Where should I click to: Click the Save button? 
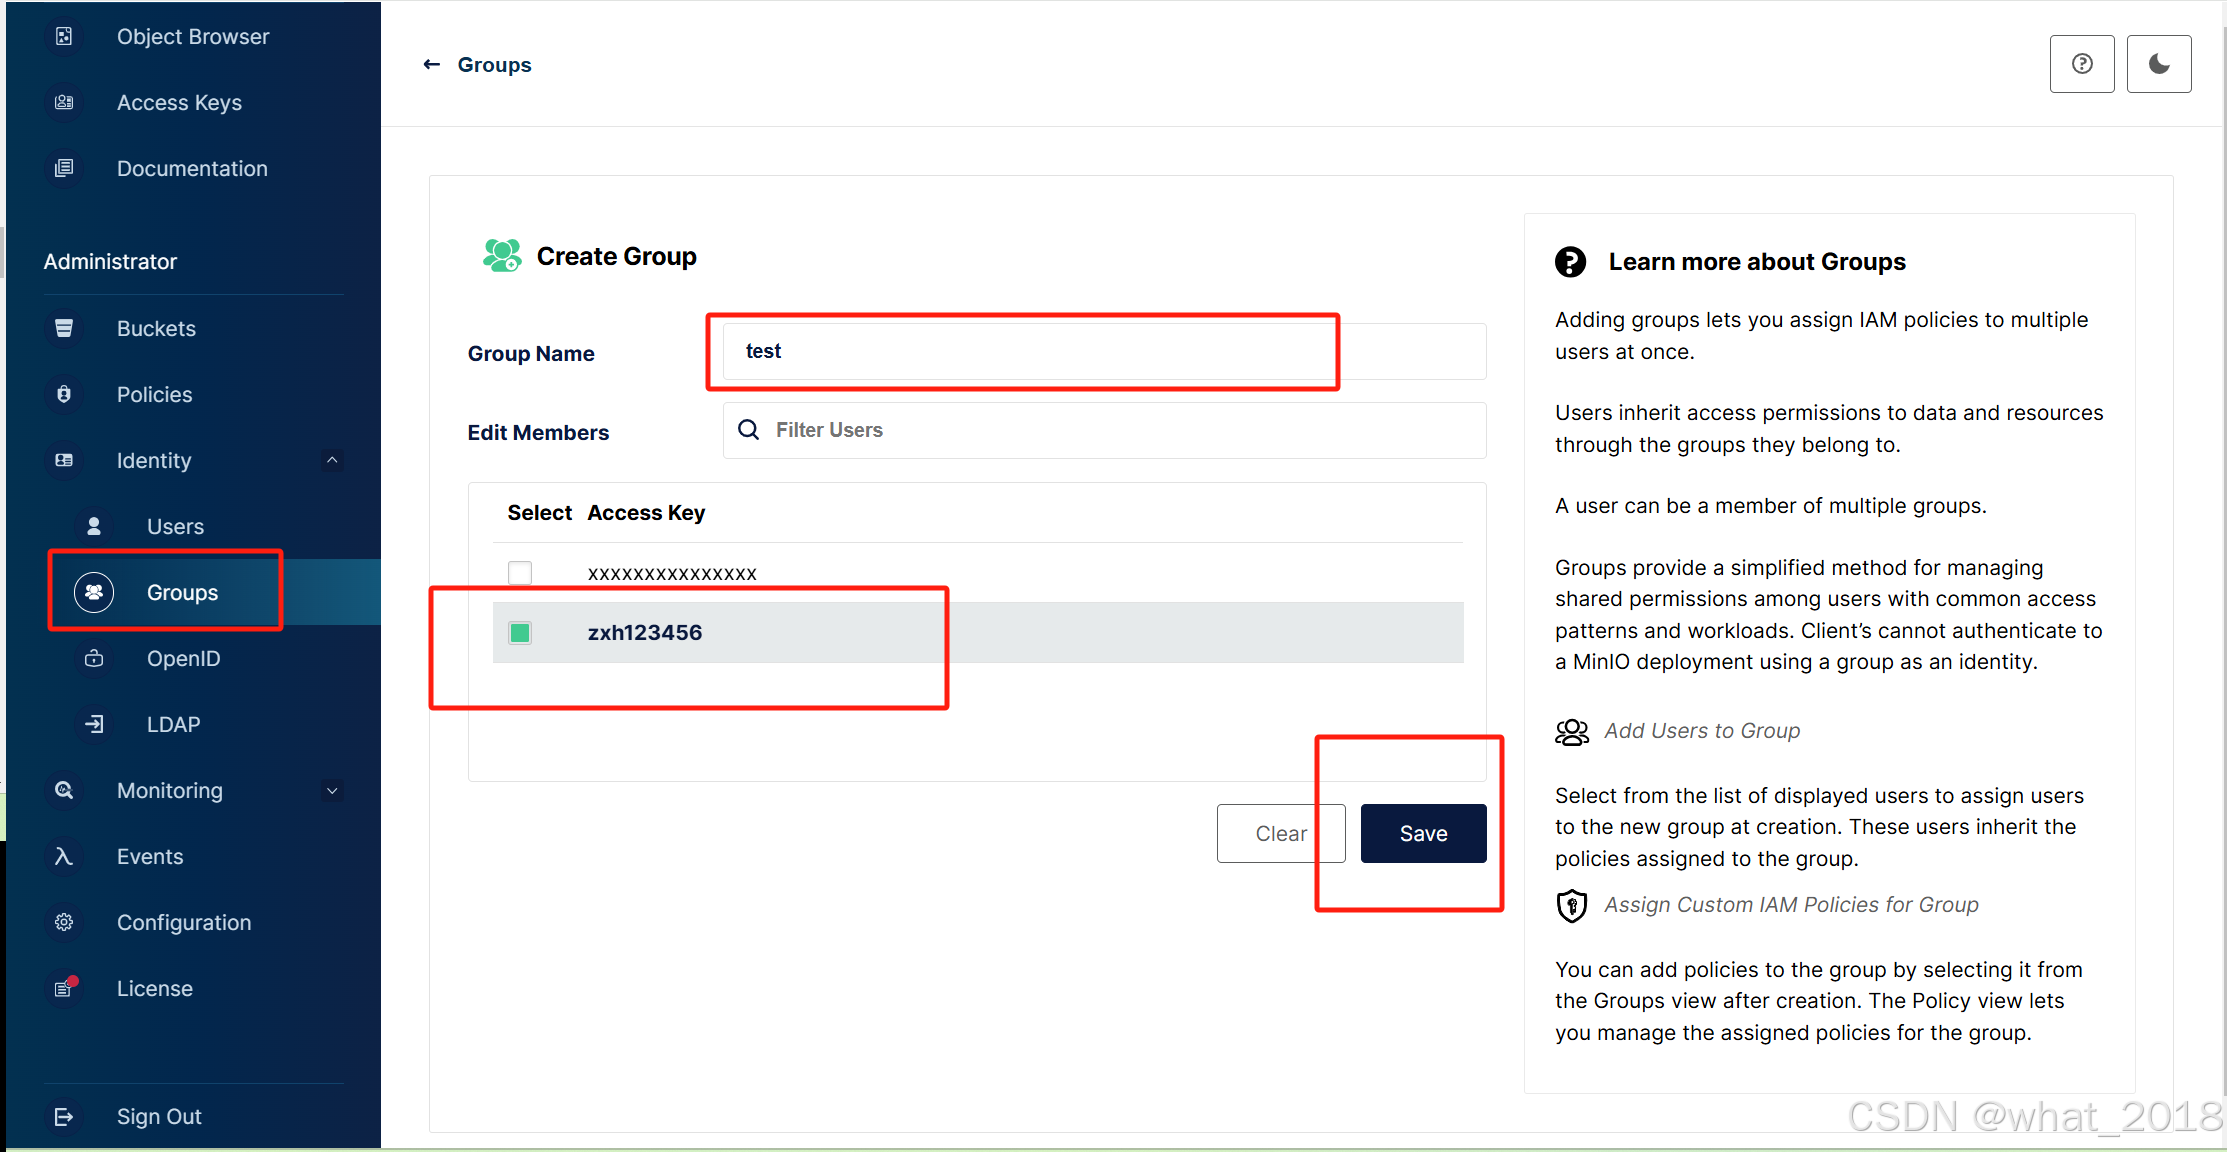pos(1423,833)
